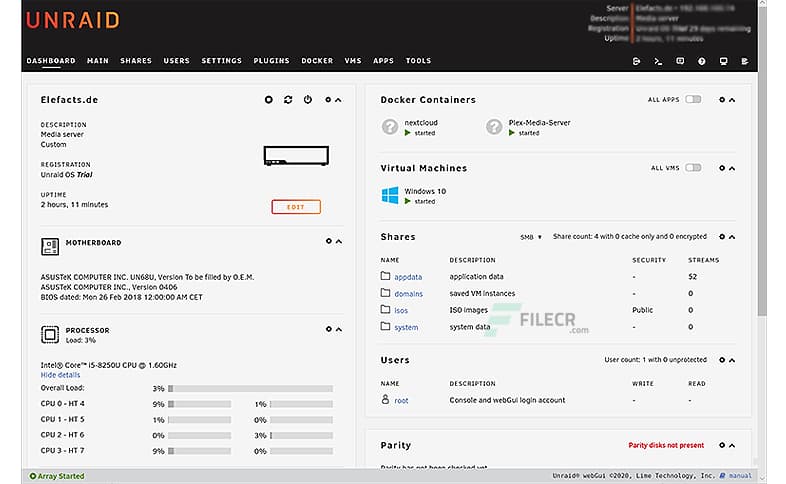The height and width of the screenshot is (484, 786).
Task: Collapse the Docker Containers panel
Action: 733,100
